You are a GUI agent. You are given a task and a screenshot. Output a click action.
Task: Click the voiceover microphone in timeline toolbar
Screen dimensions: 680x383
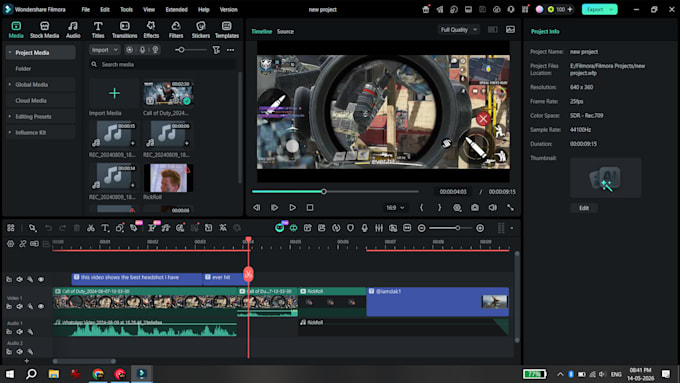click(364, 228)
